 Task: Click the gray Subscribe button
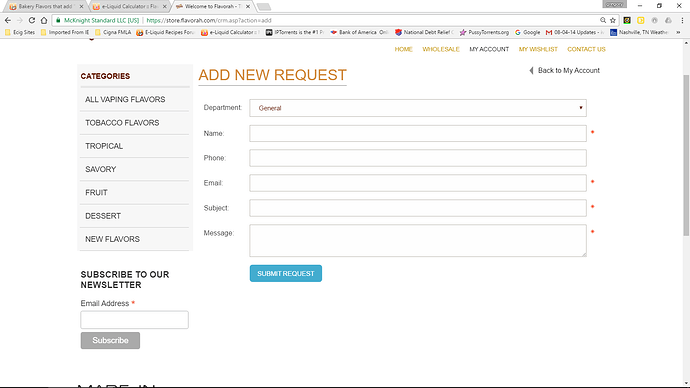pos(110,340)
